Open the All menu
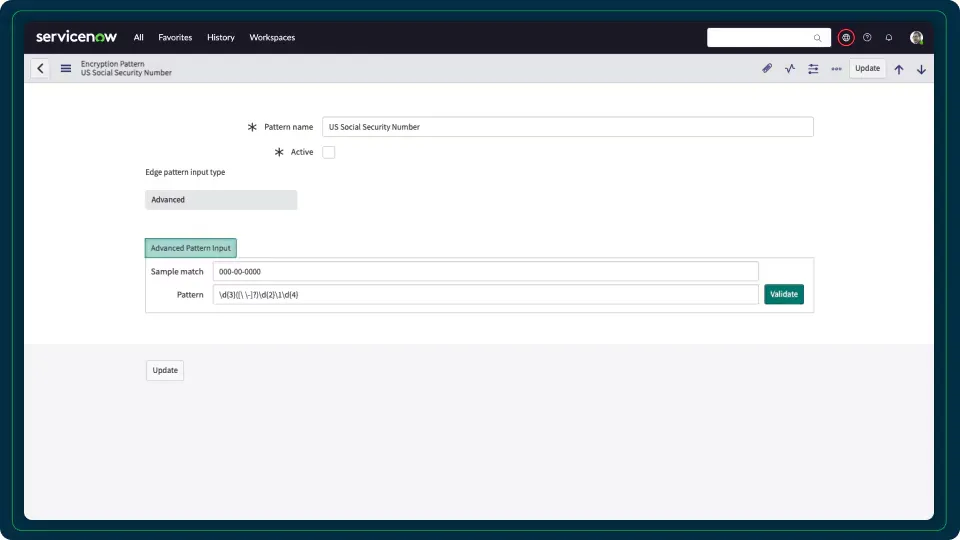This screenshot has width=960, height=540. (138, 37)
